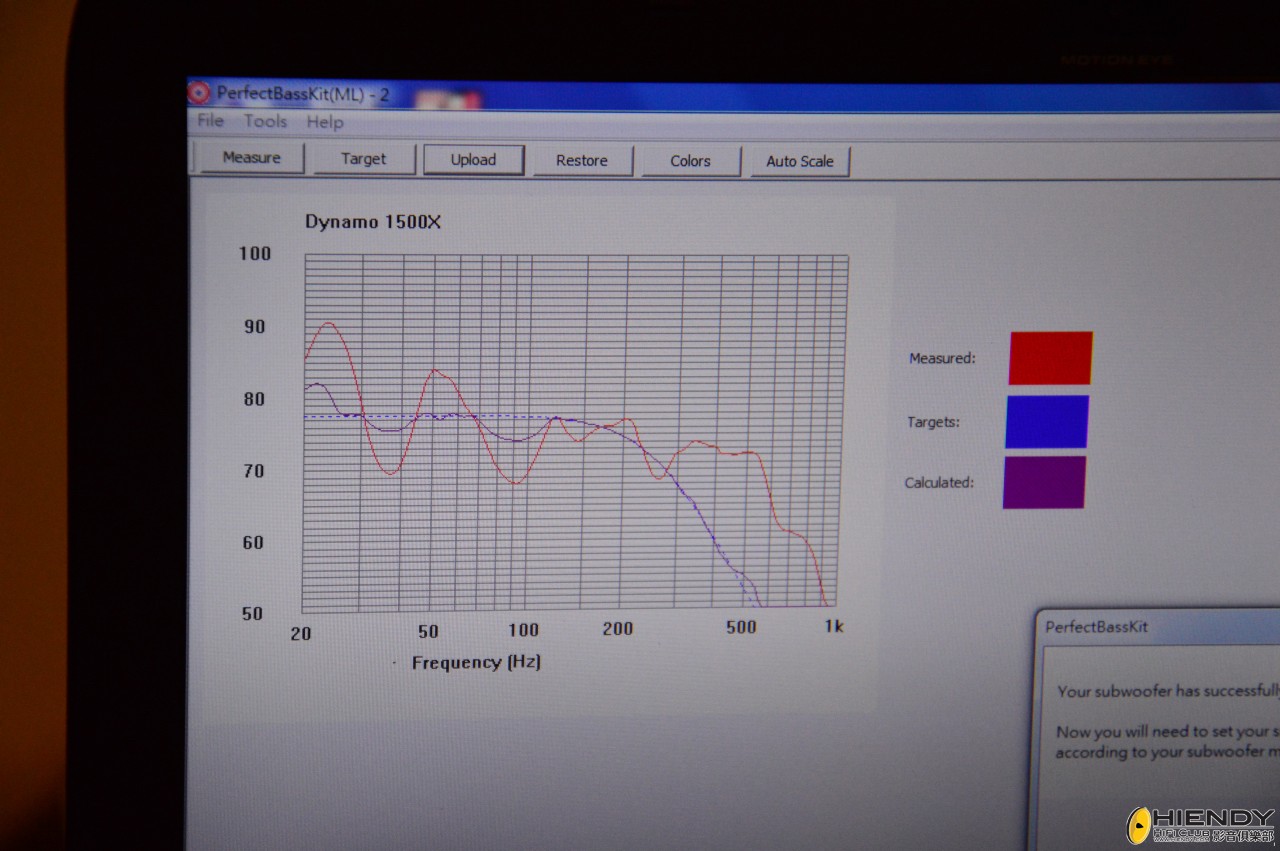Viewport: 1280px width, 851px height.
Task: Click Auto Scale to rescale graph
Action: (x=799, y=161)
